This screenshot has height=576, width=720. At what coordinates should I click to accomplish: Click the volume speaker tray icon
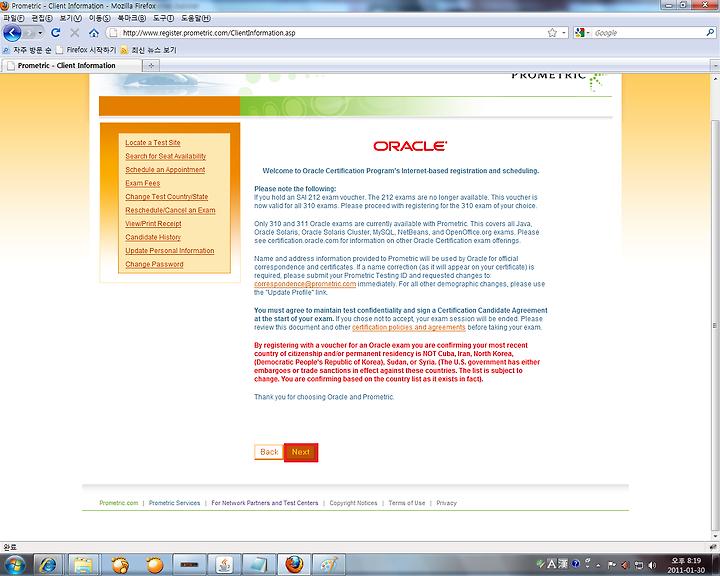[651, 565]
